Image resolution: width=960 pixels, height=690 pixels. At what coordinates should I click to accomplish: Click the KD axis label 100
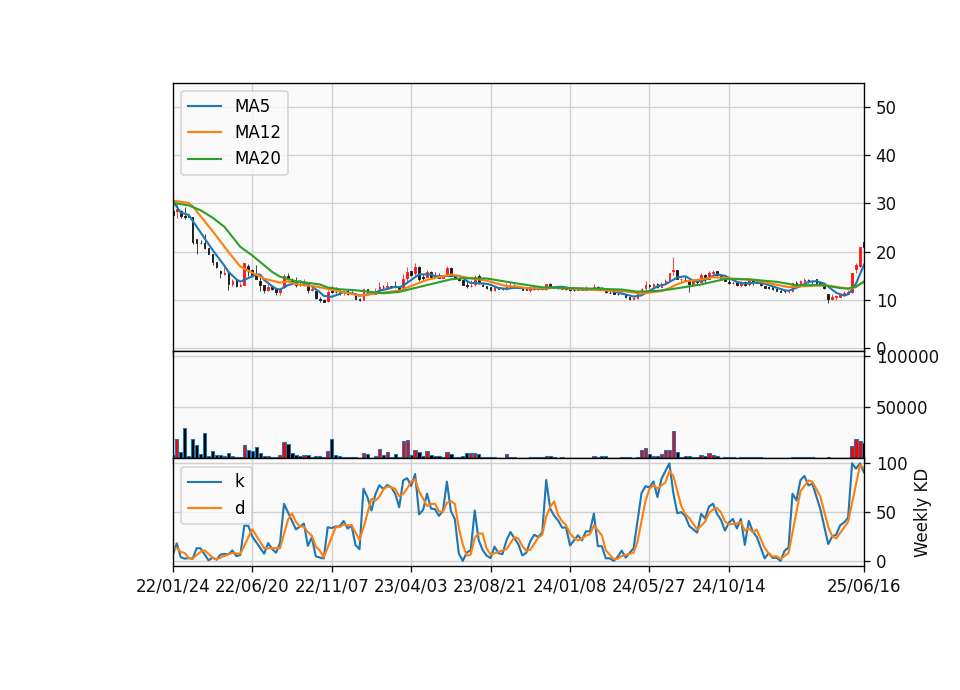(x=892, y=464)
